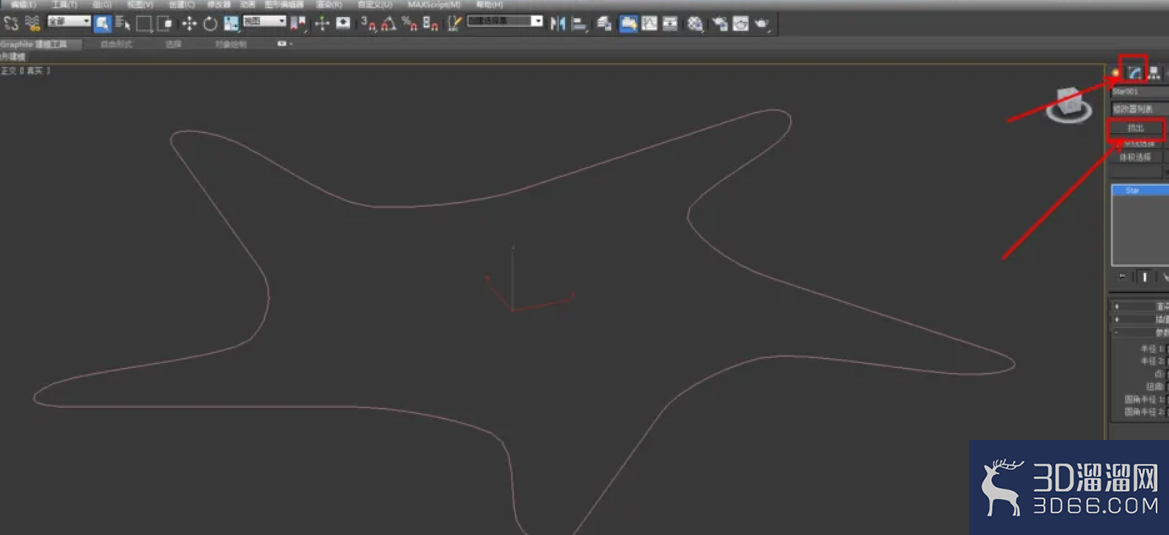The width and height of the screenshot is (1169, 535).
Task: Click the Select and Manipulate icon
Action: [x=322, y=24]
